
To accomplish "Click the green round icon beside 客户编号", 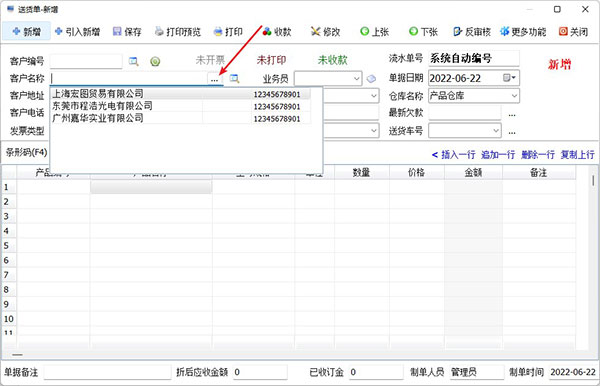I will coord(155,61).
